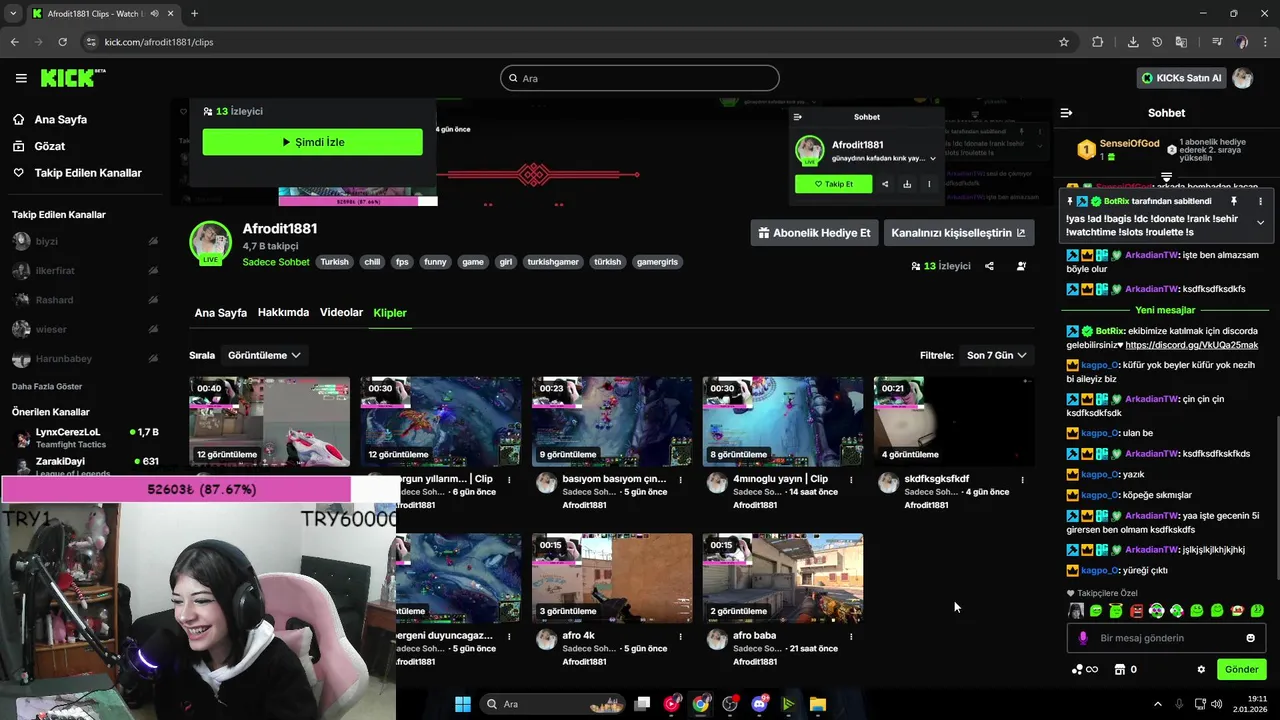Image resolution: width=1280 pixels, height=720 pixels.
Task: Open Windows Start menu
Action: (x=463, y=704)
